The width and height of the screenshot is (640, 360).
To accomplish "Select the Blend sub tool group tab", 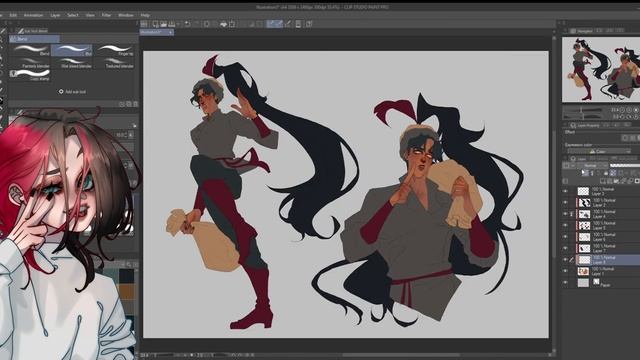I will point(35,39).
